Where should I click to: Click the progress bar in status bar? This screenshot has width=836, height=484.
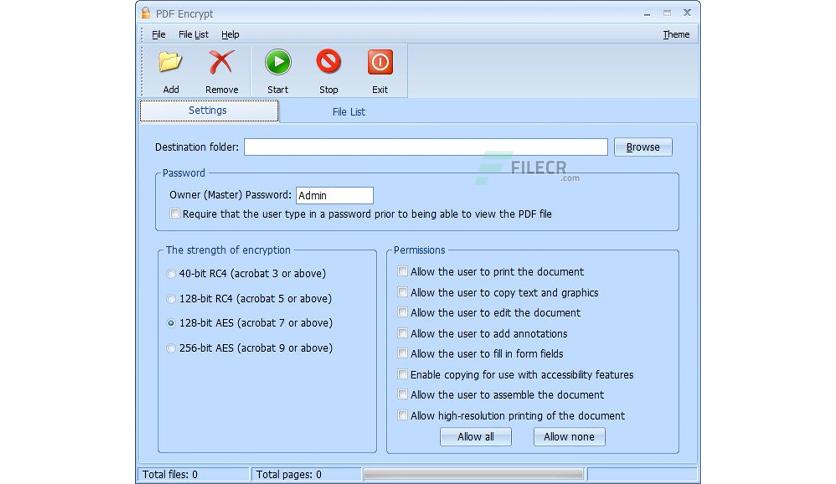473,474
